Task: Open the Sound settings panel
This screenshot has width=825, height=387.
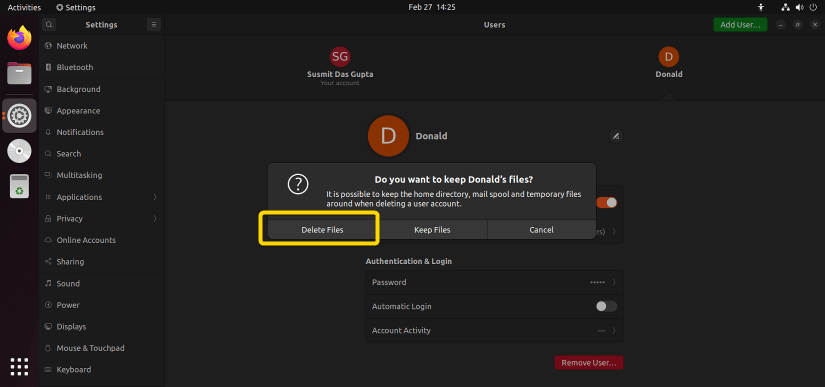Action: pos(102,283)
